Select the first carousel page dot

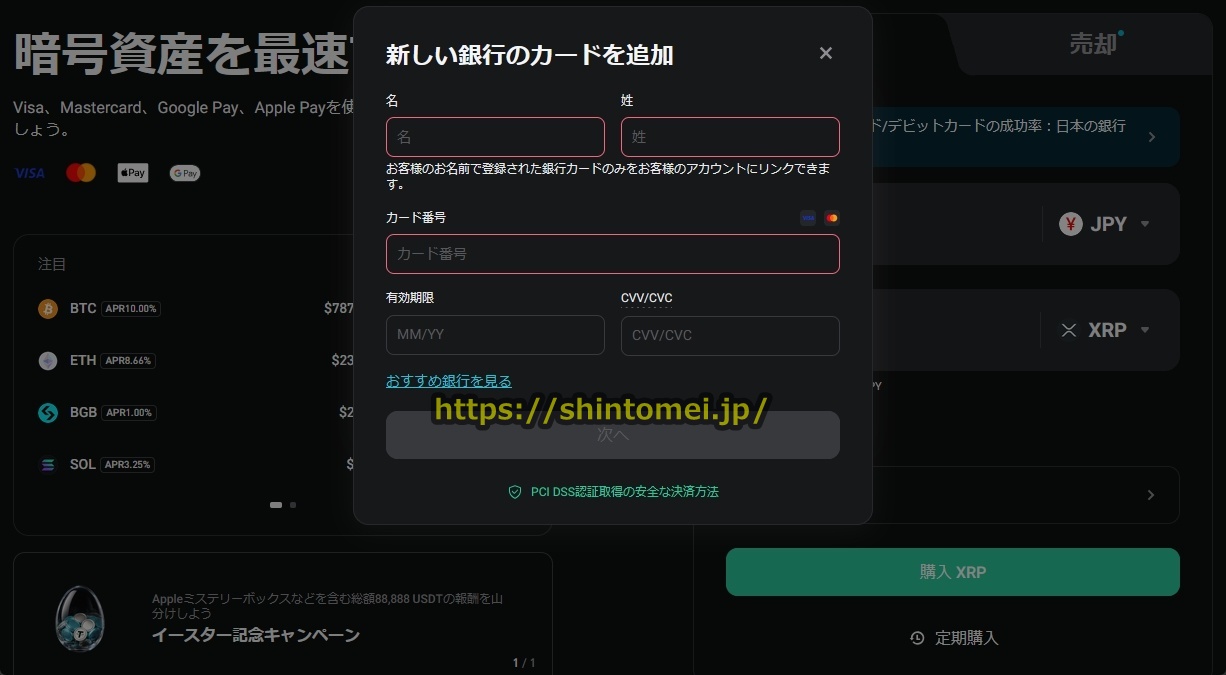pyautogui.click(x=276, y=505)
